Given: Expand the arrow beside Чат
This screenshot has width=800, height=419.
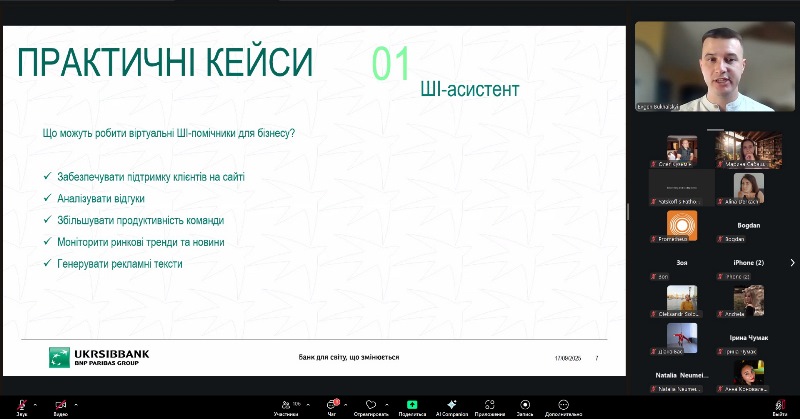Looking at the screenshot, I should [345, 405].
